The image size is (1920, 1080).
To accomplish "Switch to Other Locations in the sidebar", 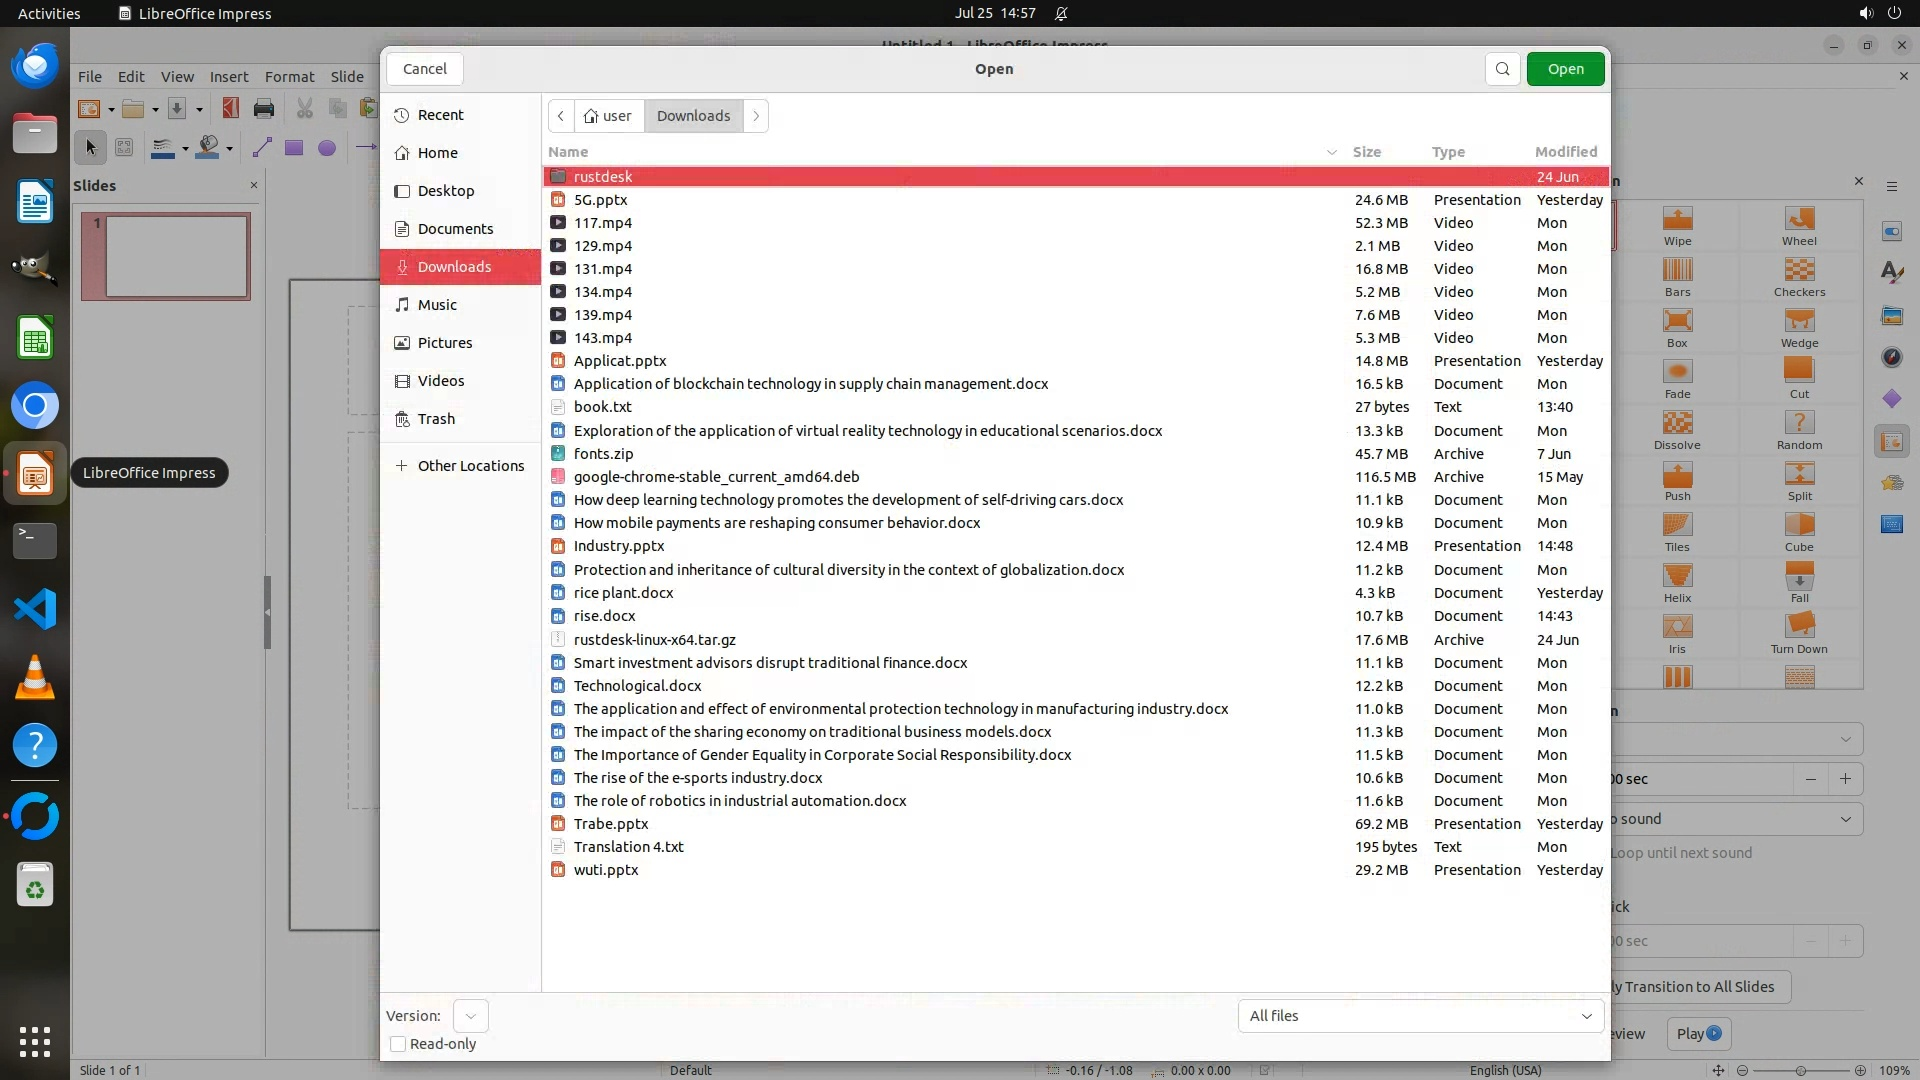I will [x=470, y=466].
